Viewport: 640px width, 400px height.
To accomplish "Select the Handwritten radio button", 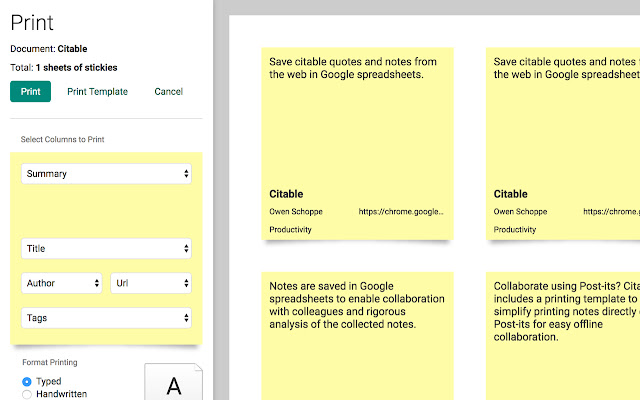I will [x=27, y=394].
